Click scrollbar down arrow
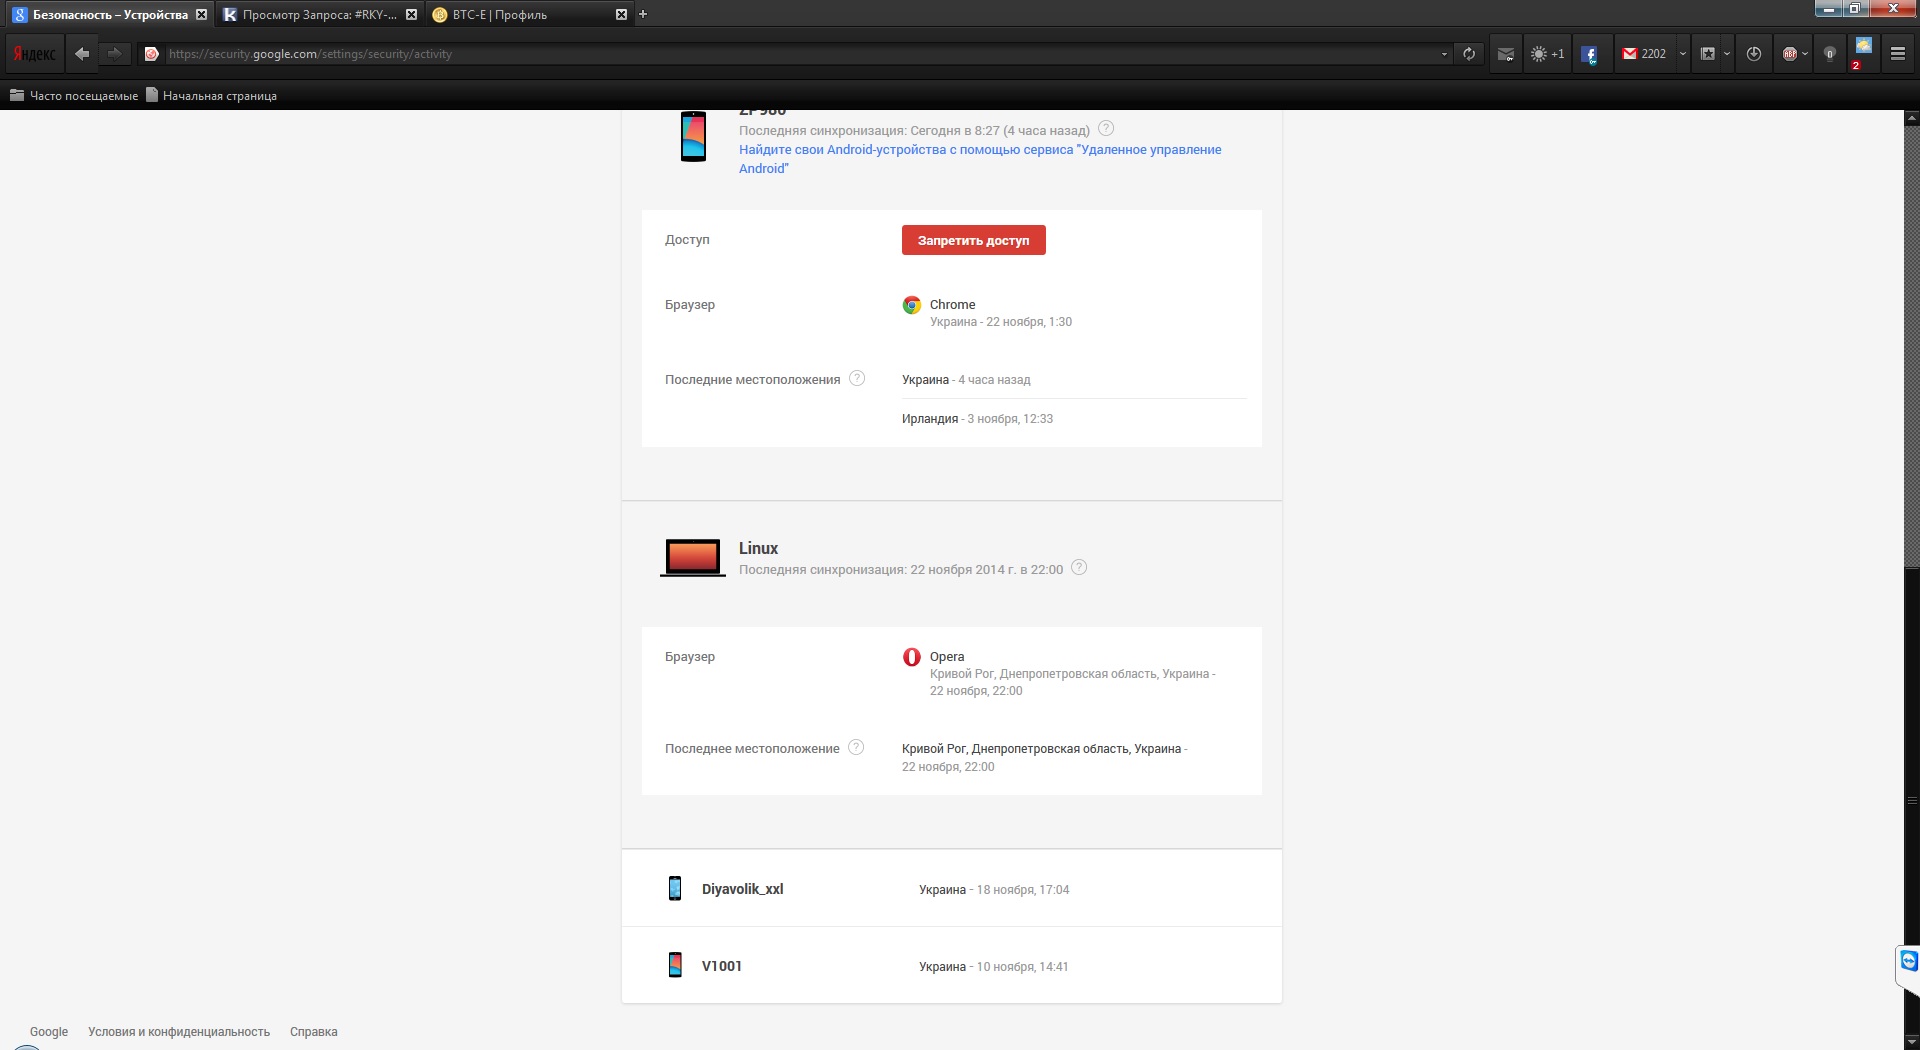 point(1911,1042)
